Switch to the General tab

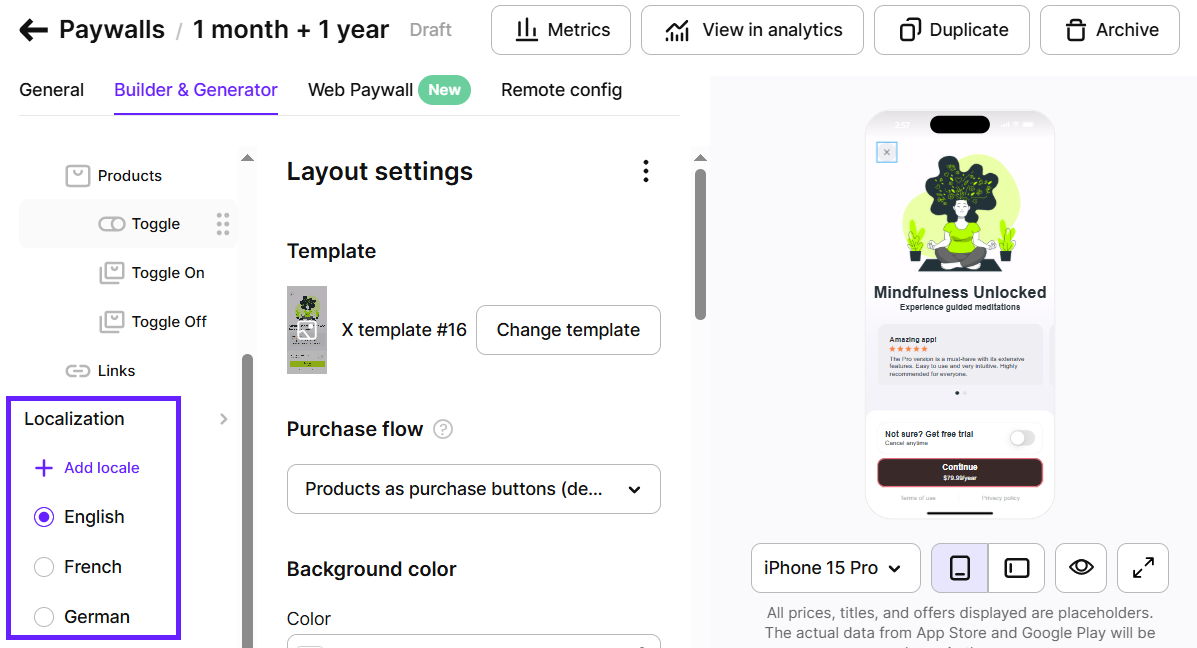point(51,90)
